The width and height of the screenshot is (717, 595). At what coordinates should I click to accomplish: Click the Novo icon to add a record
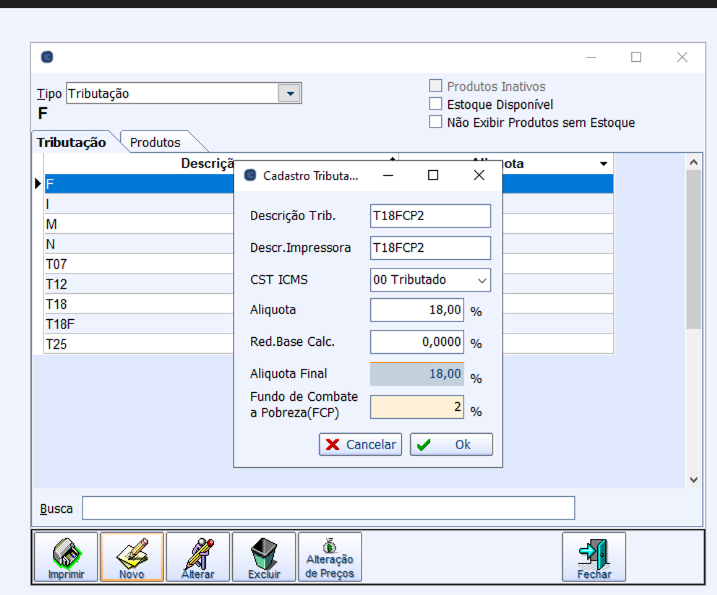click(131, 556)
